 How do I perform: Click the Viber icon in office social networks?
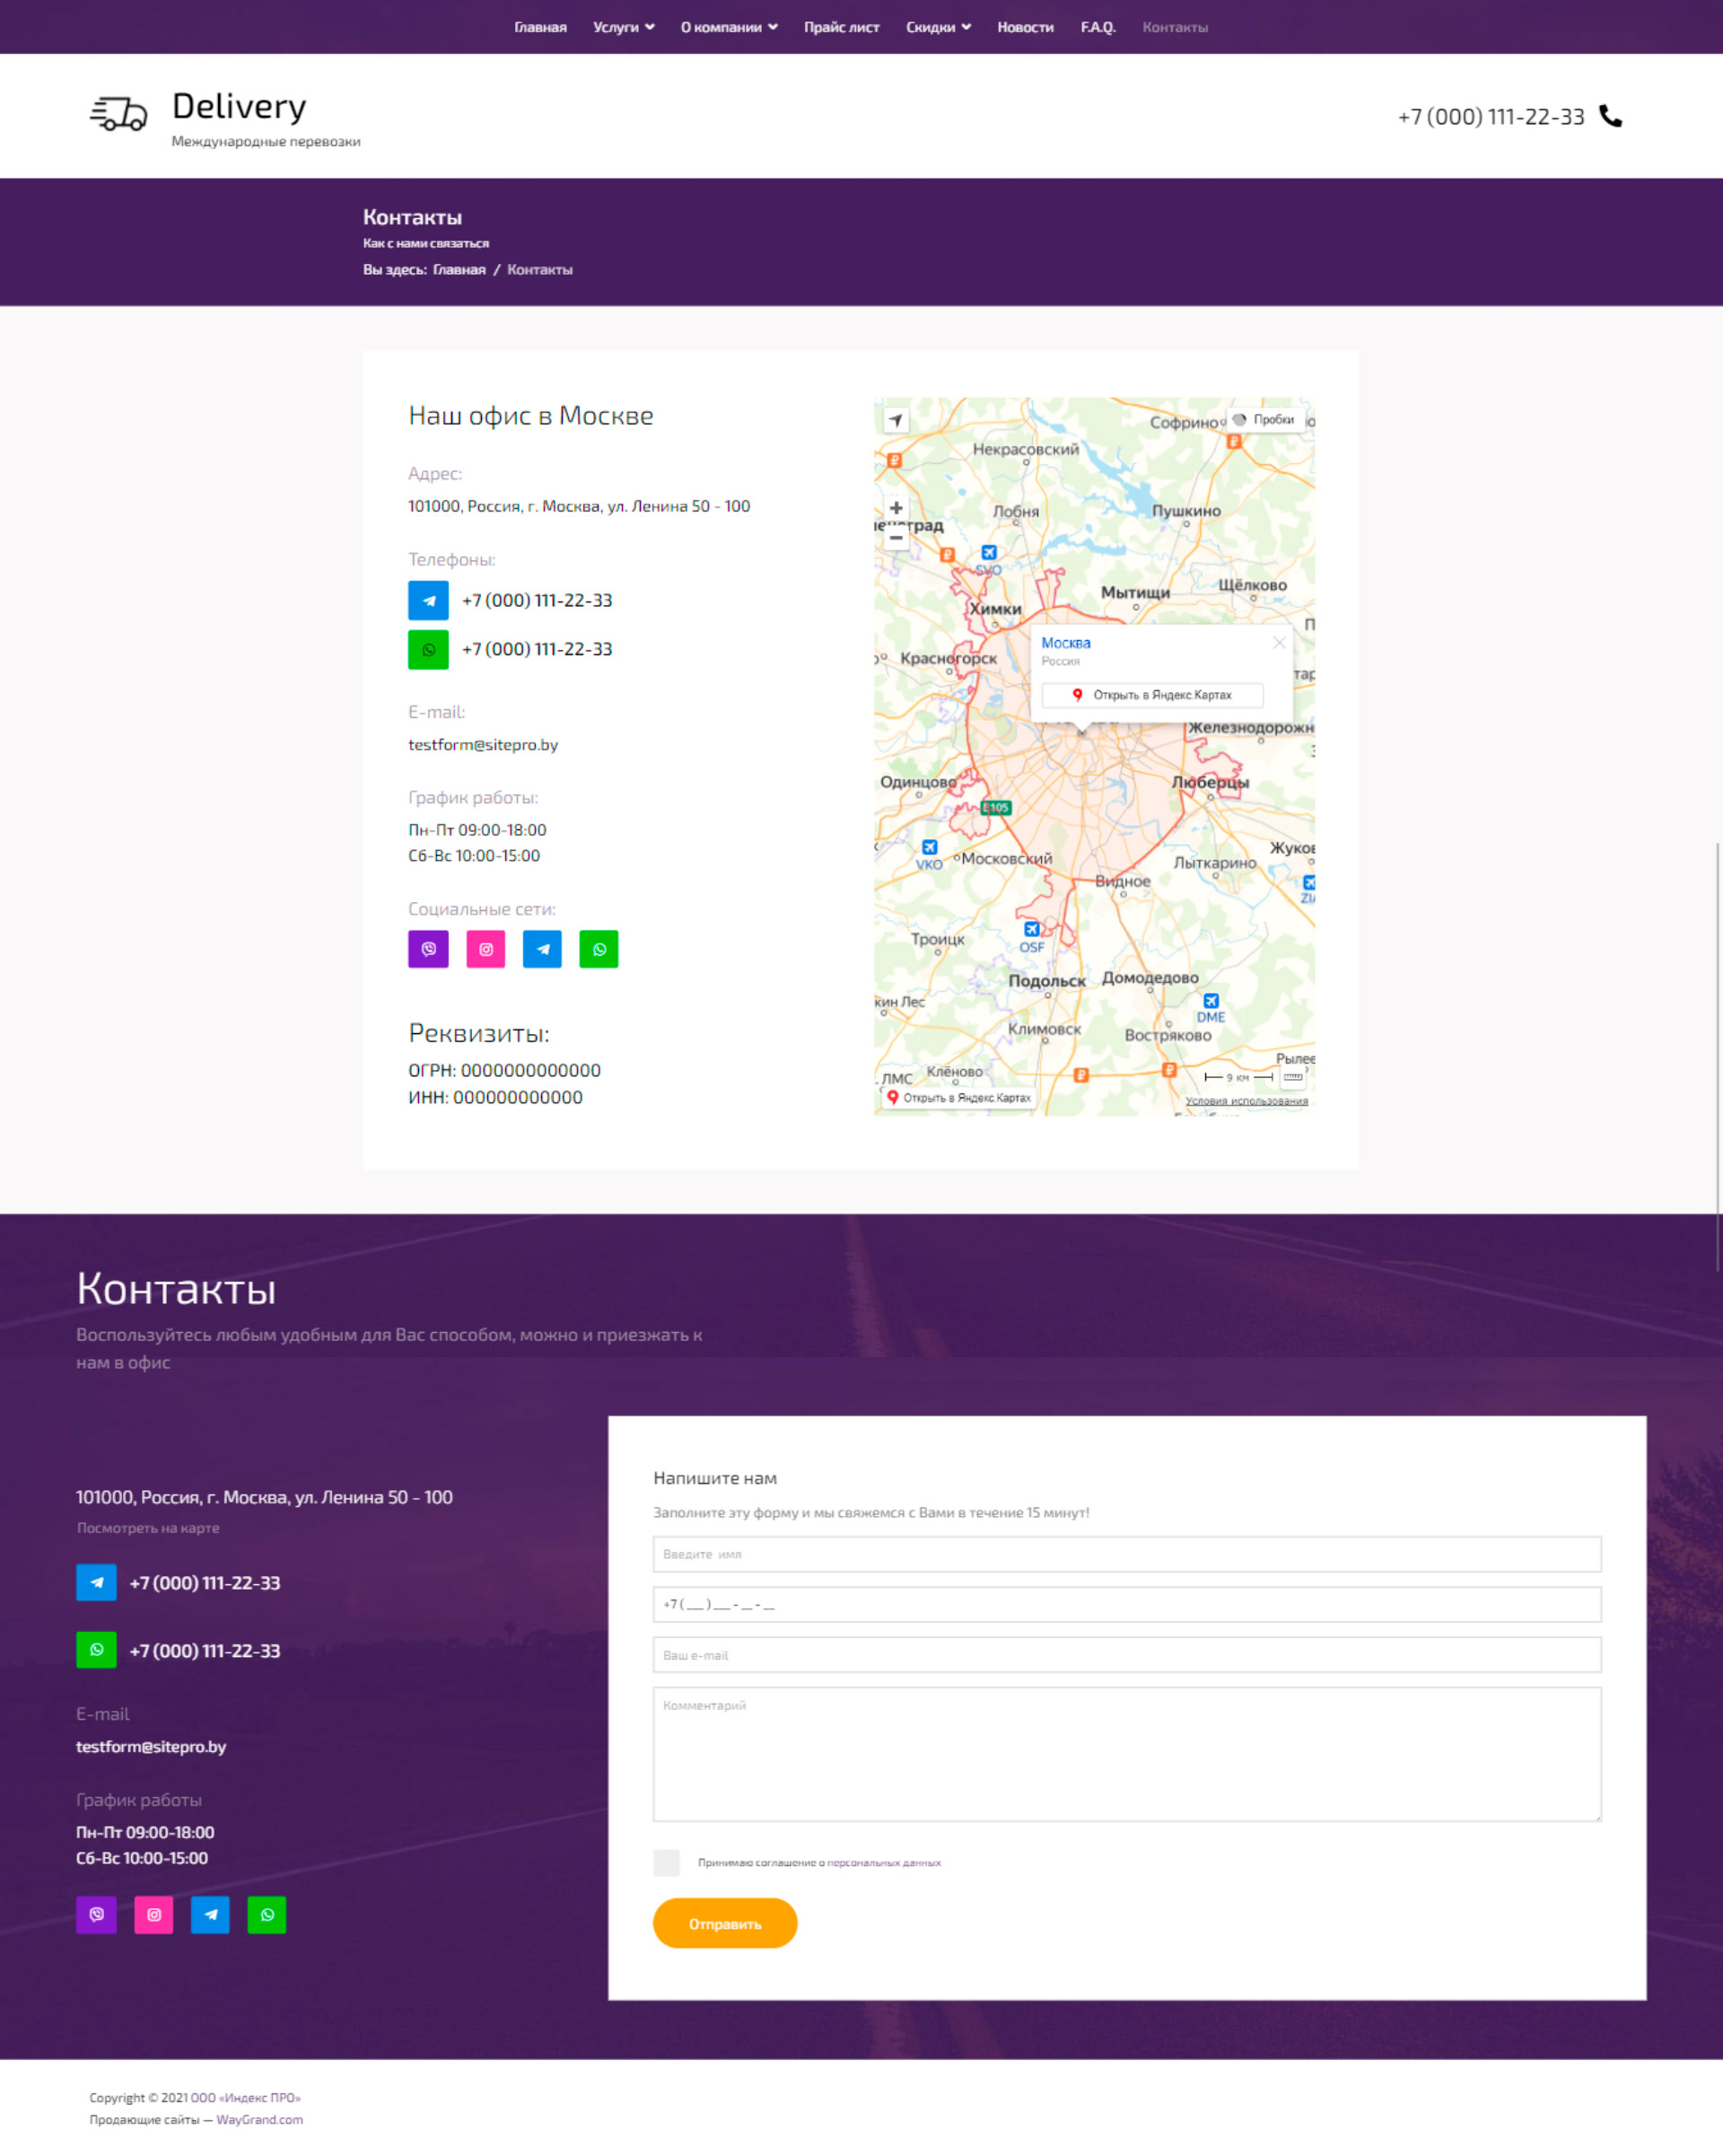point(428,949)
